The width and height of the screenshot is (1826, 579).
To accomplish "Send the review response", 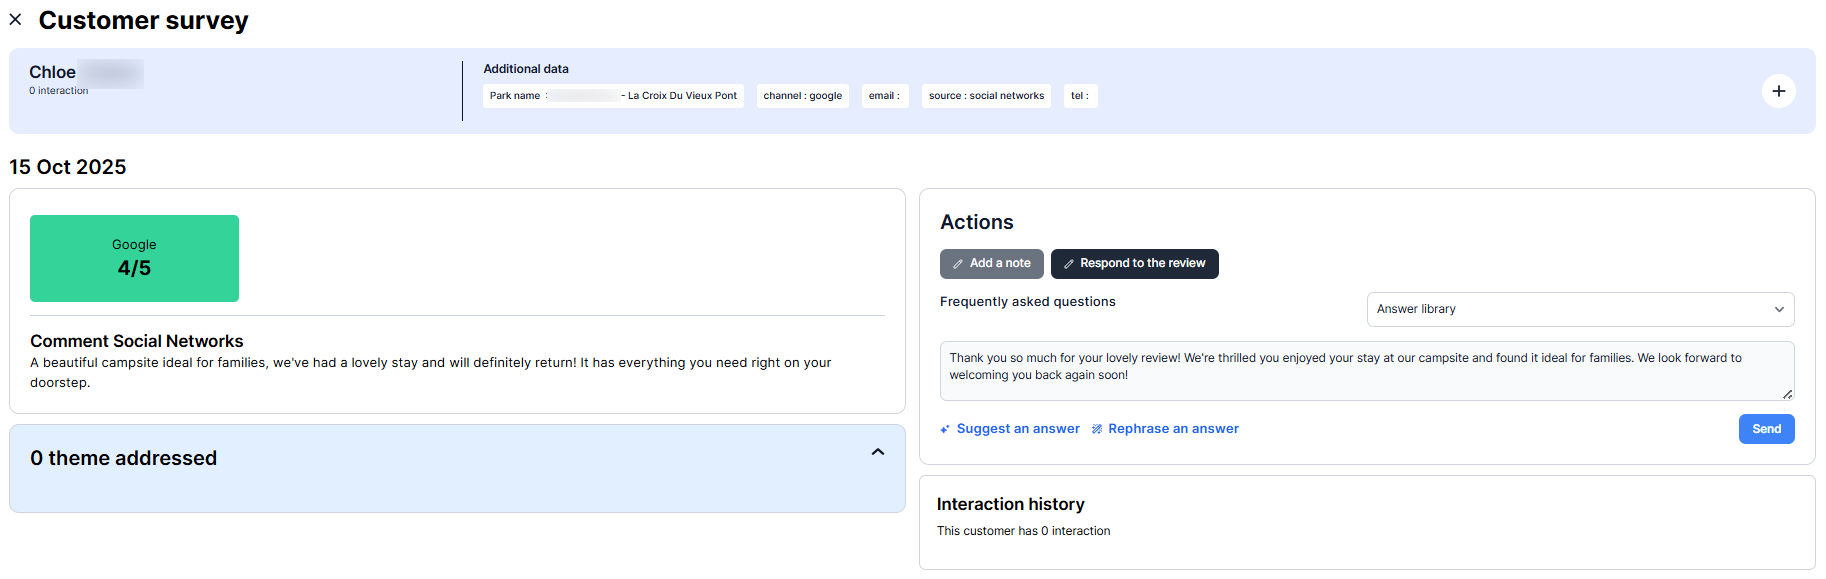I will tap(1765, 429).
